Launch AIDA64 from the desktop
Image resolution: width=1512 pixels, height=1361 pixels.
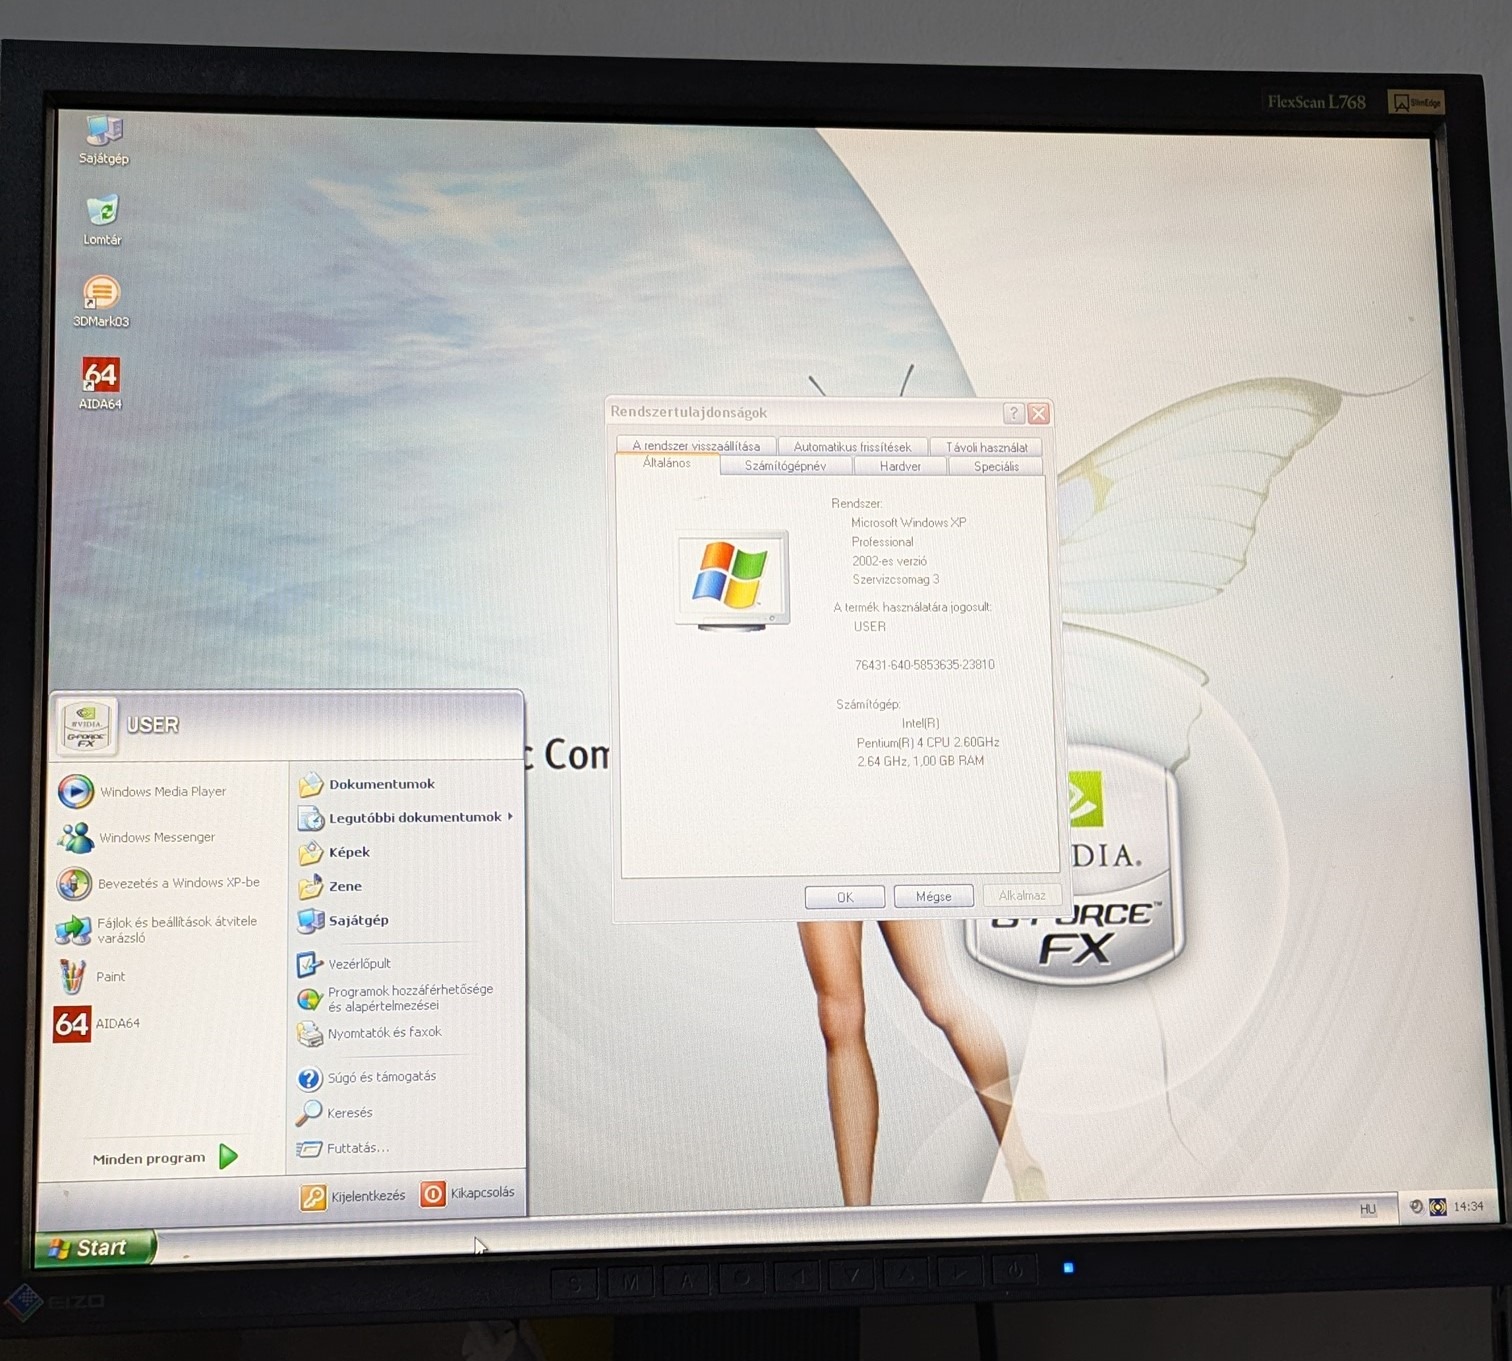point(100,384)
